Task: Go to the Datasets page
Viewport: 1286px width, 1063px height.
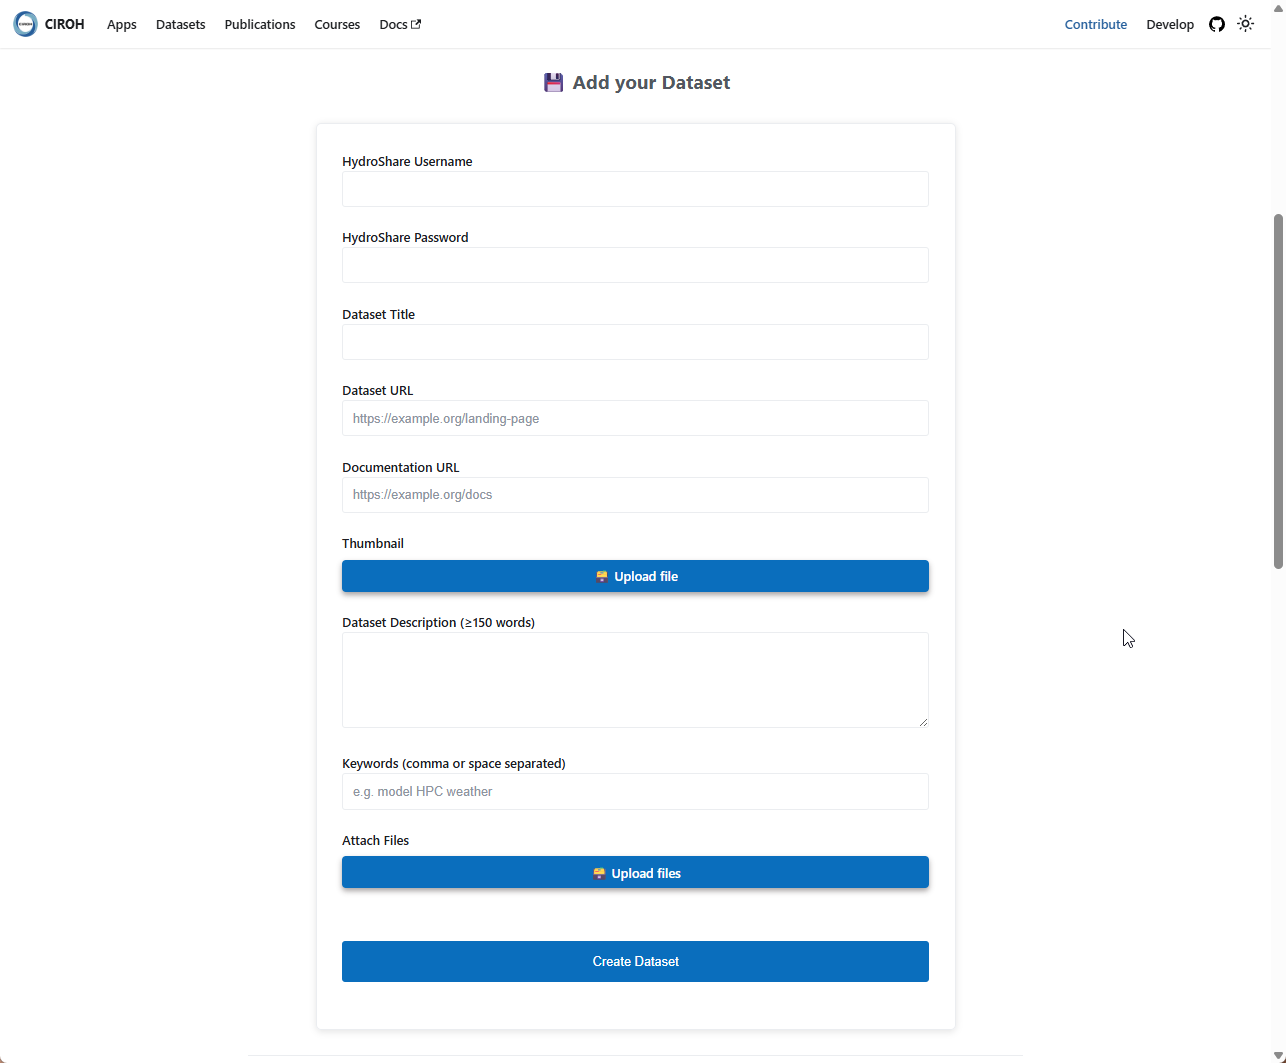Action: 181,24
